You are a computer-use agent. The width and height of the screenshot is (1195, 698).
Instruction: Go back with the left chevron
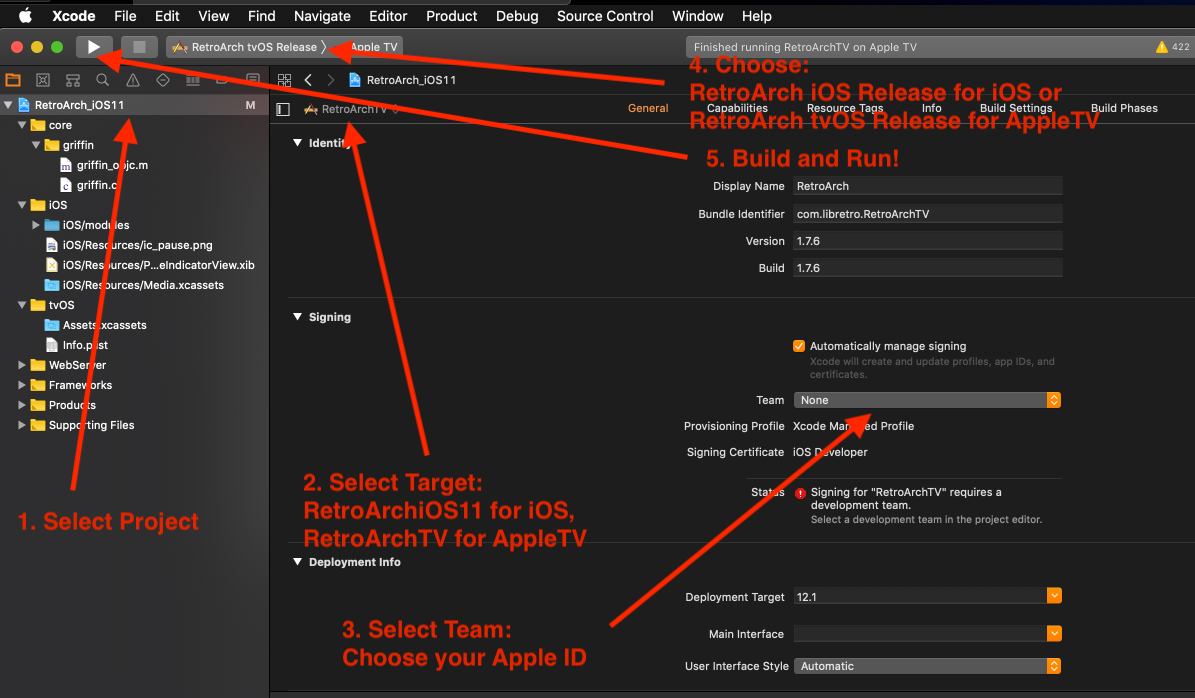point(308,80)
